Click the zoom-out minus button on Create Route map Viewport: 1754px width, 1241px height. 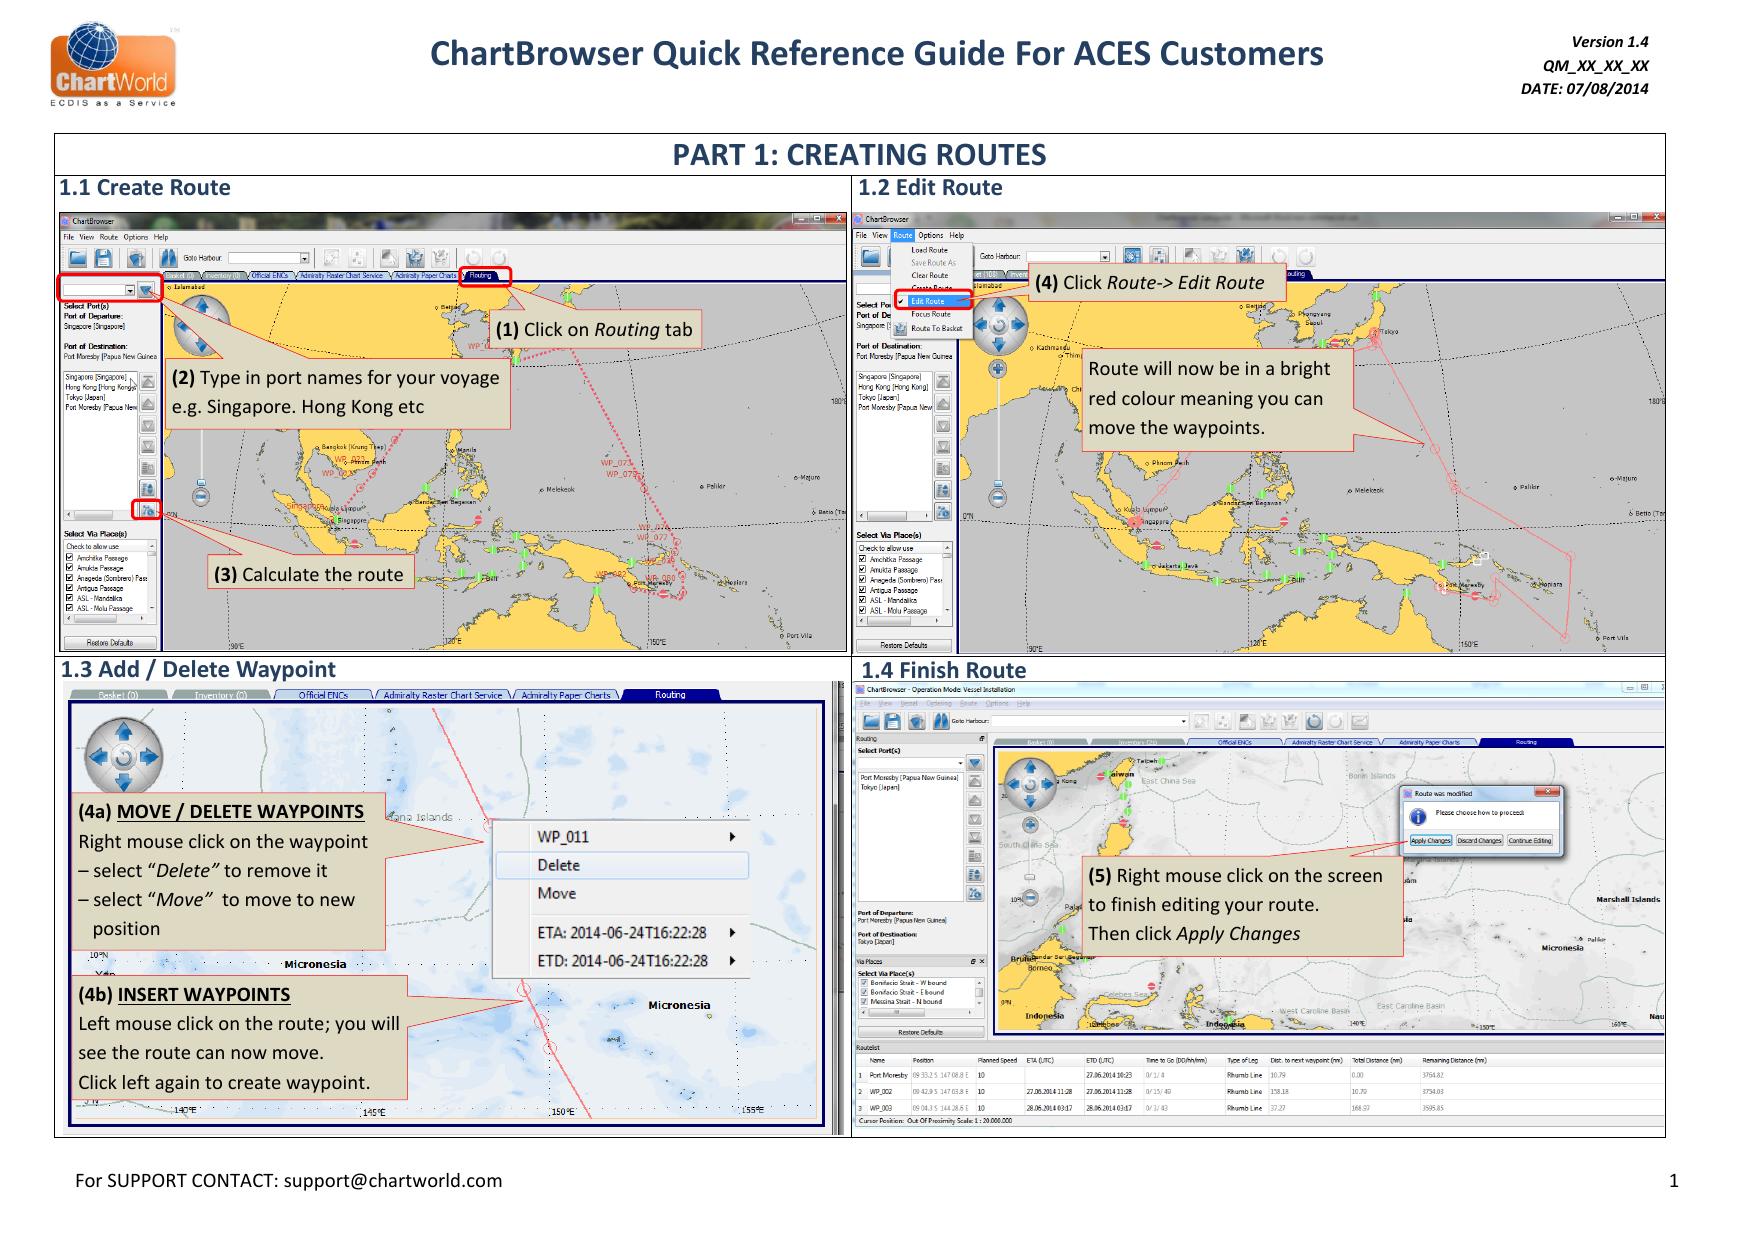pyautogui.click(x=201, y=496)
